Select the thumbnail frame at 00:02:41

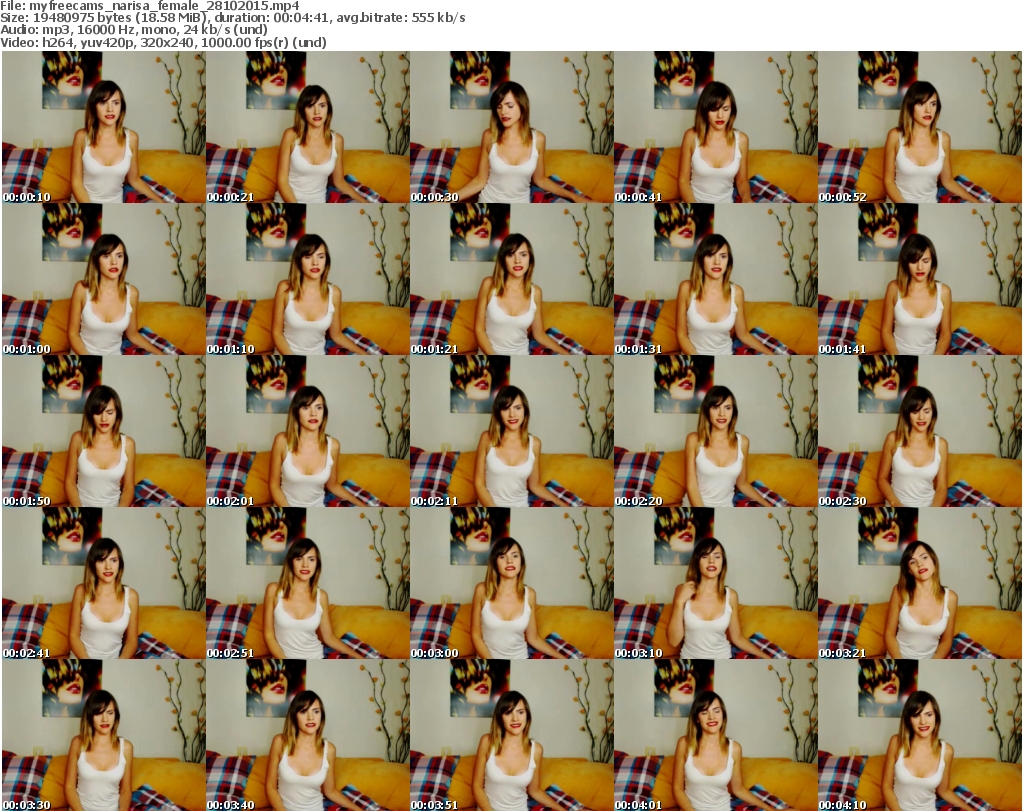(104, 583)
